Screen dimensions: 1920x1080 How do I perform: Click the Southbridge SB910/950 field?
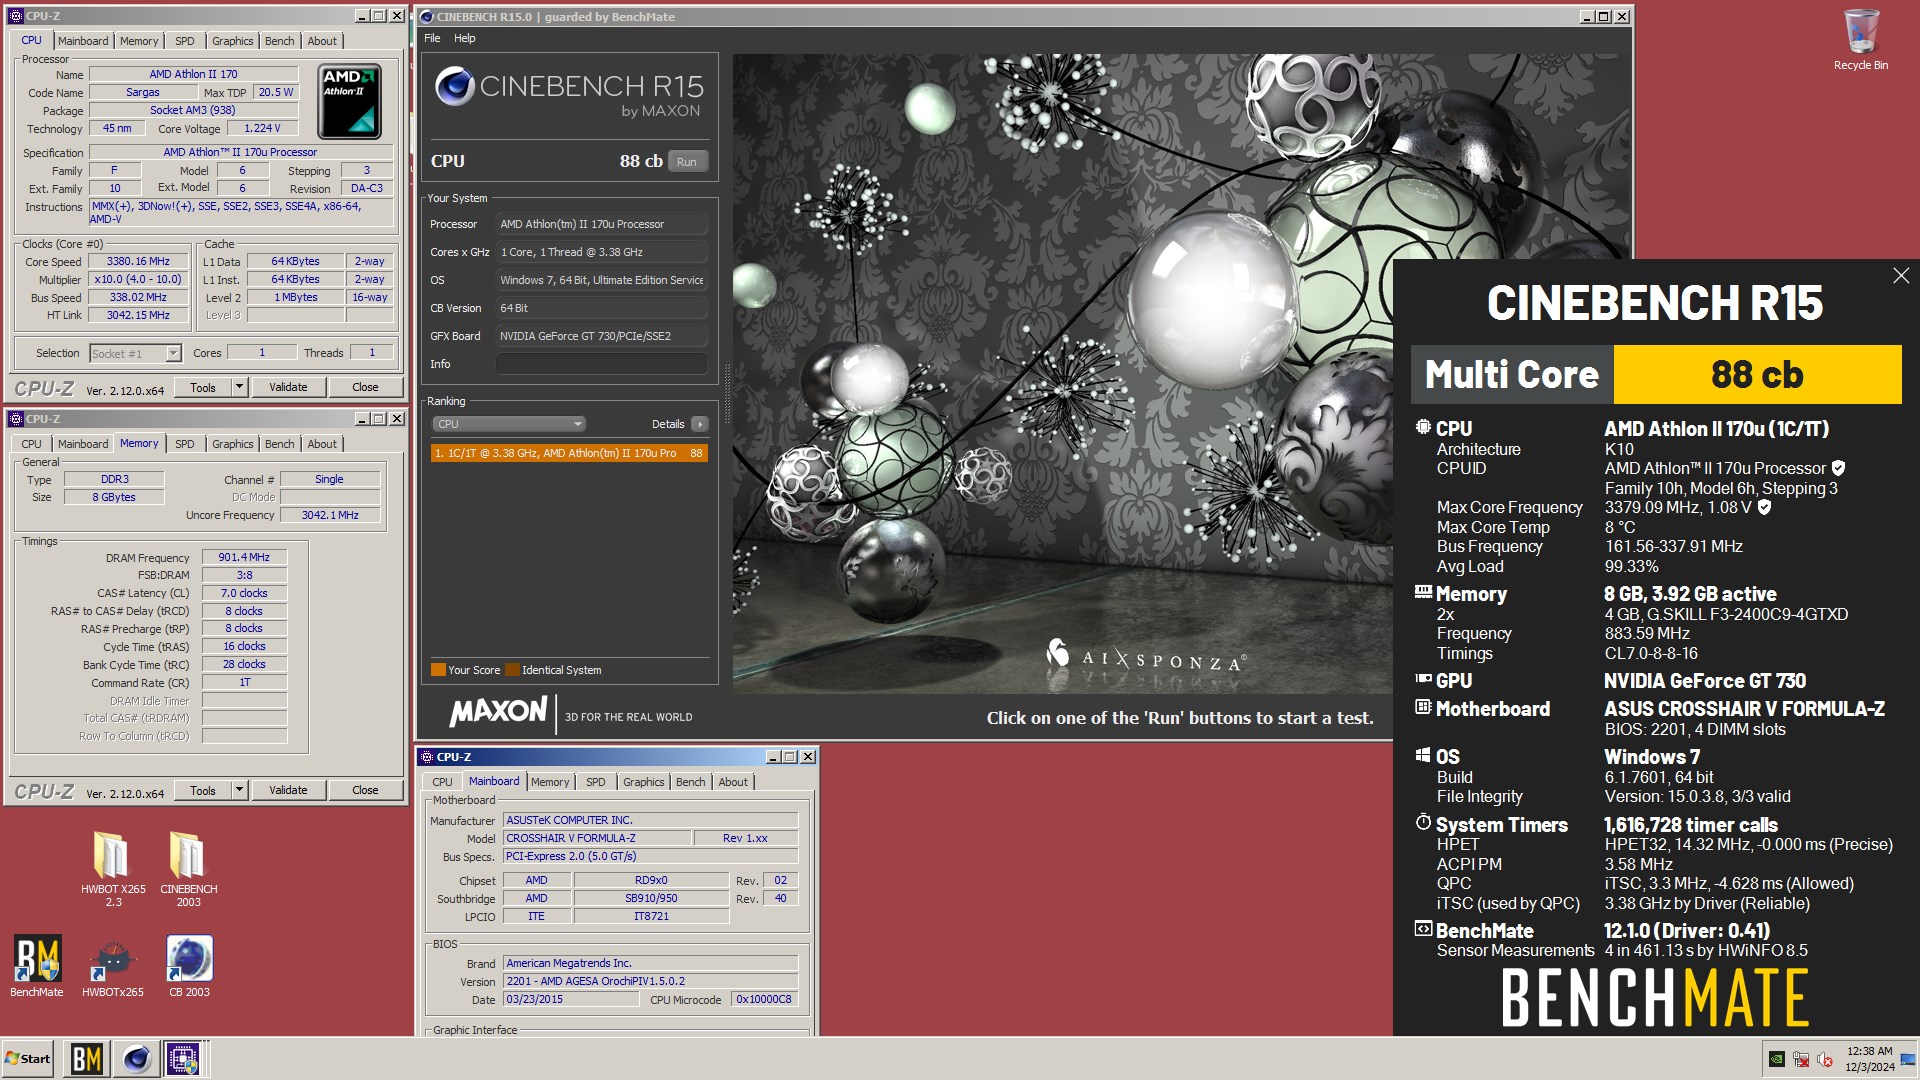pos(651,898)
